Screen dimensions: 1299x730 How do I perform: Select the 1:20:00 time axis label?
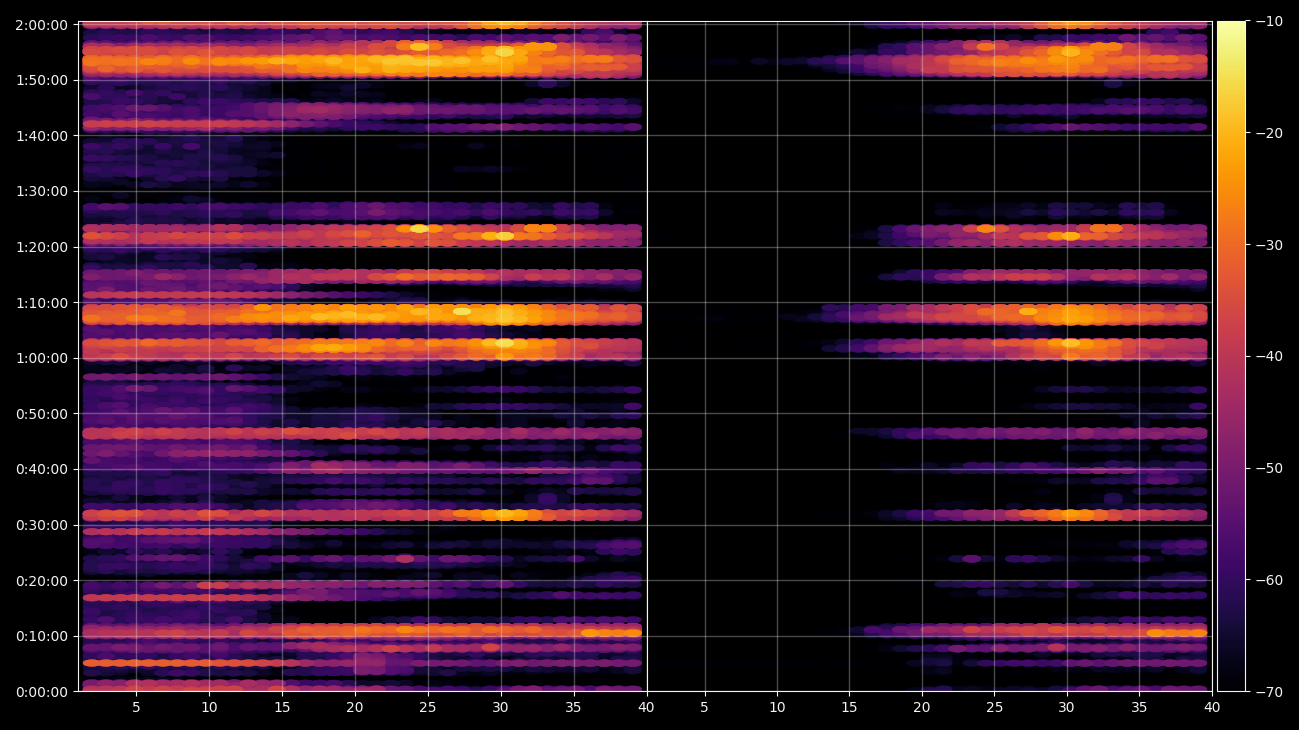(x=41, y=247)
